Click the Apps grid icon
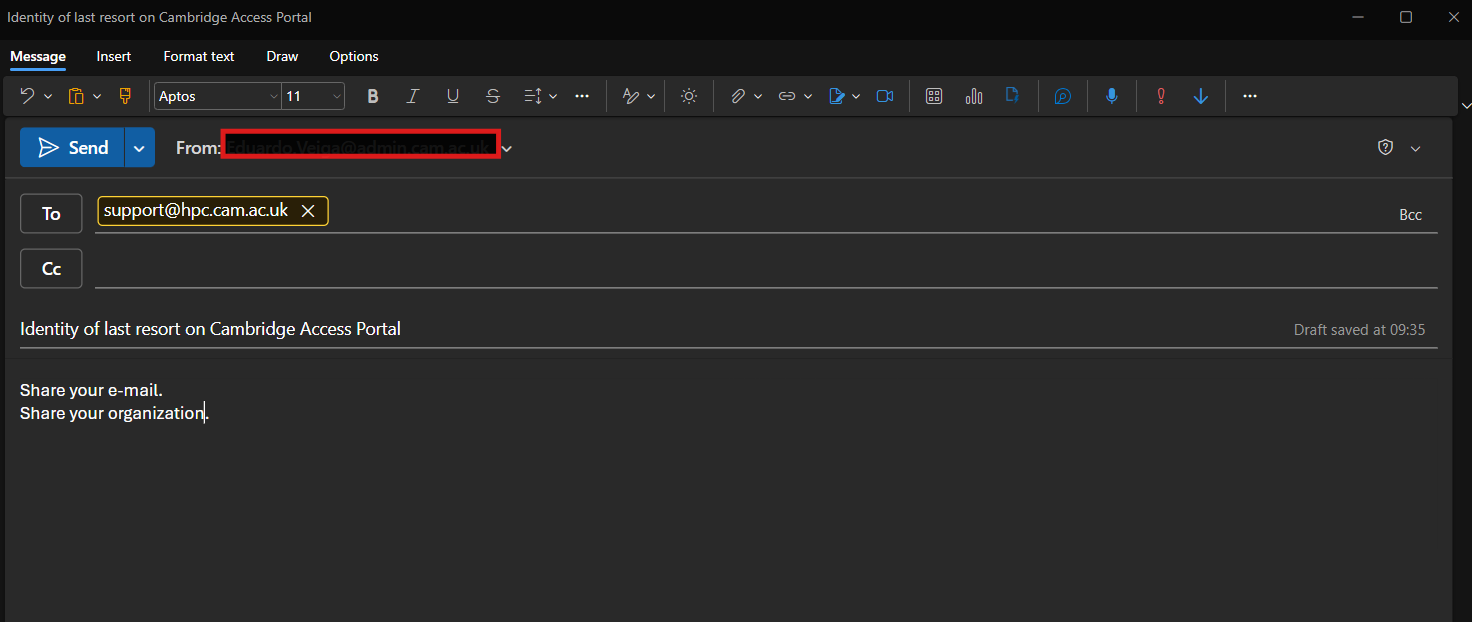Screen dimensions: 1472x622 coord(934,96)
